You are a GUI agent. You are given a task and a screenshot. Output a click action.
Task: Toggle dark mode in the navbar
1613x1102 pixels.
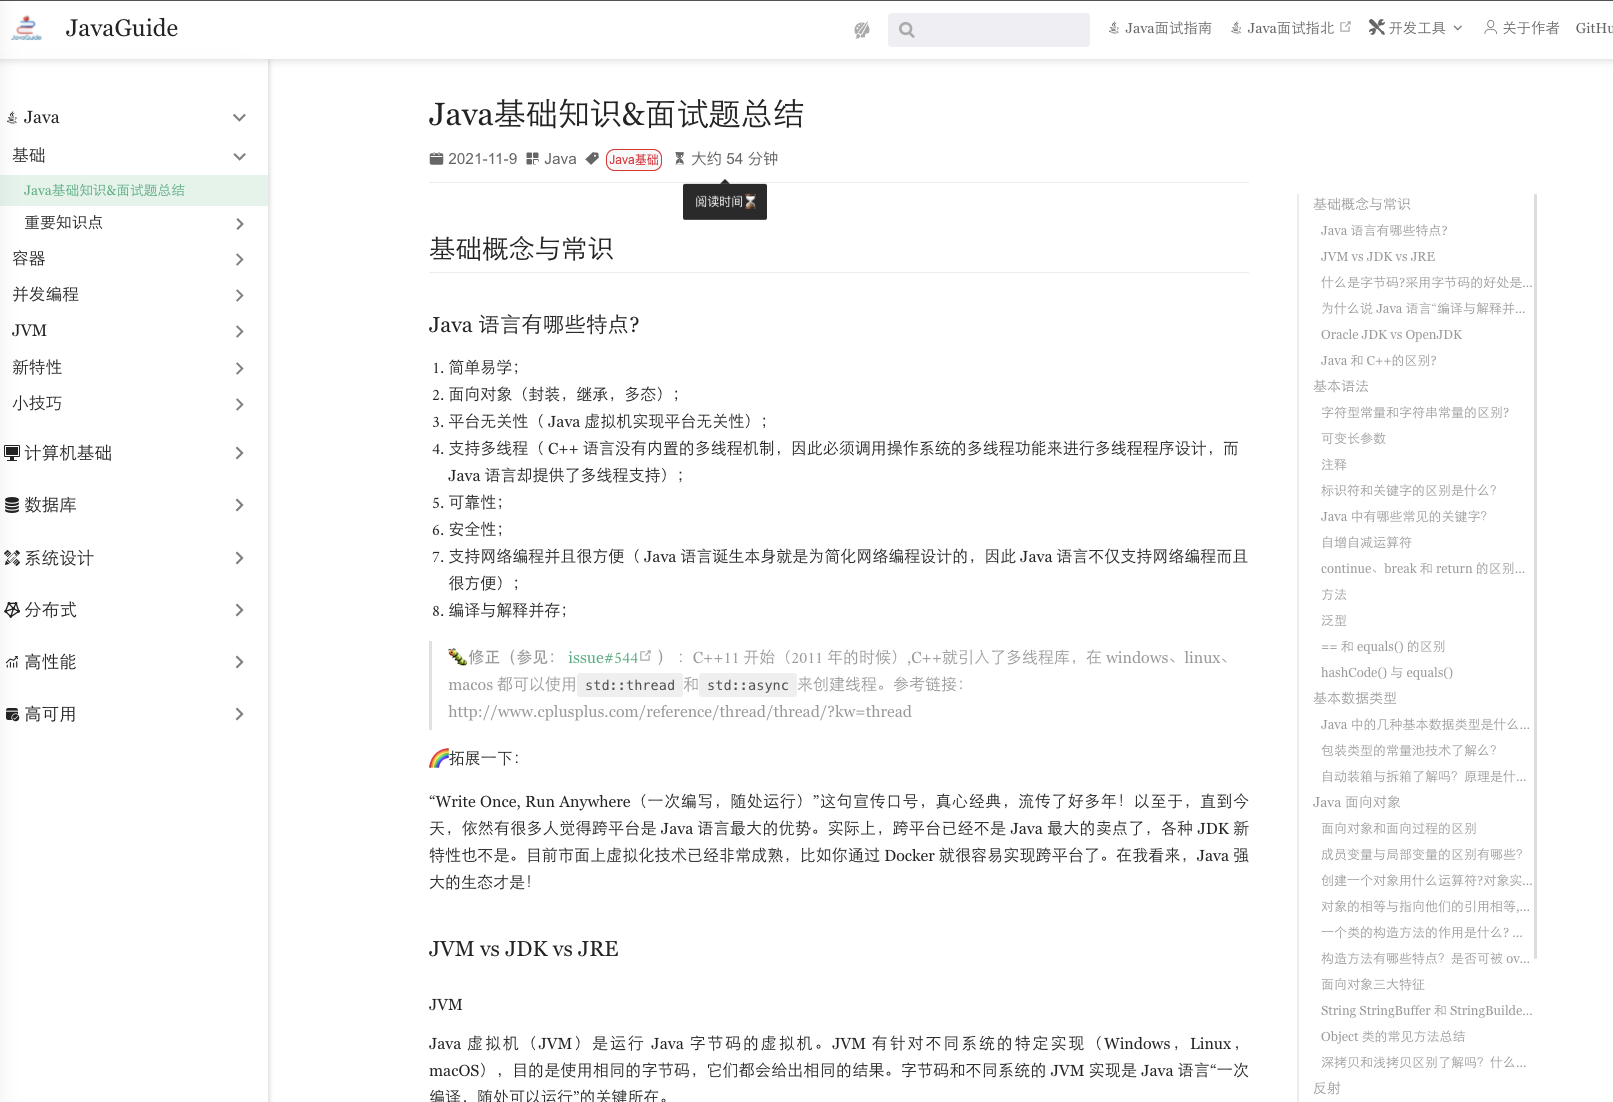coord(861,29)
